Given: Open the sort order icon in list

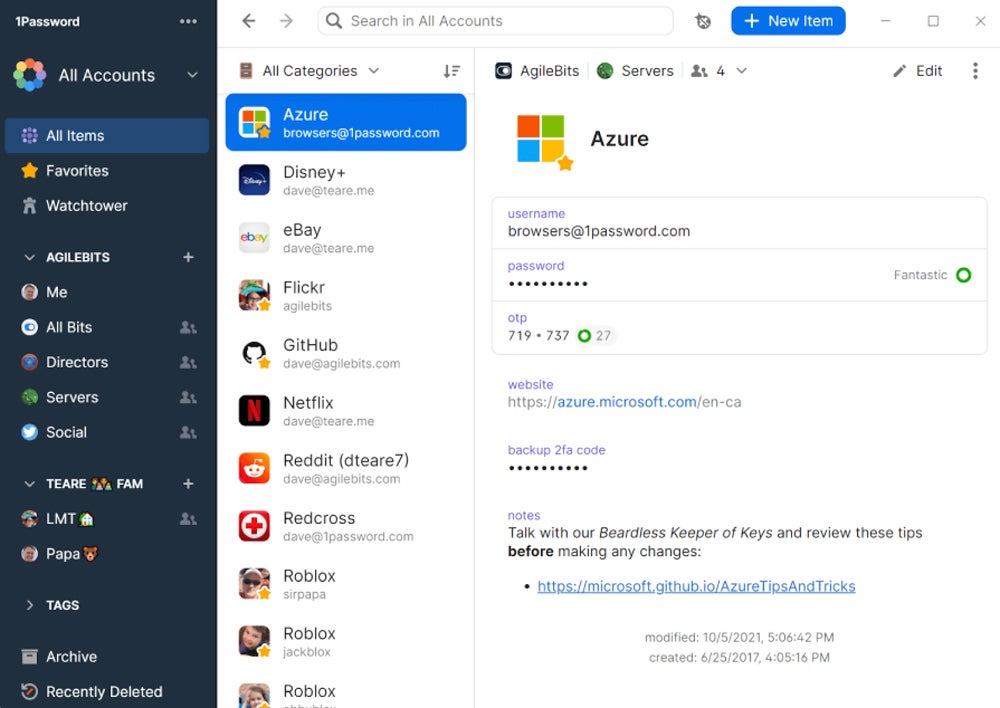Looking at the screenshot, I should (x=452, y=71).
